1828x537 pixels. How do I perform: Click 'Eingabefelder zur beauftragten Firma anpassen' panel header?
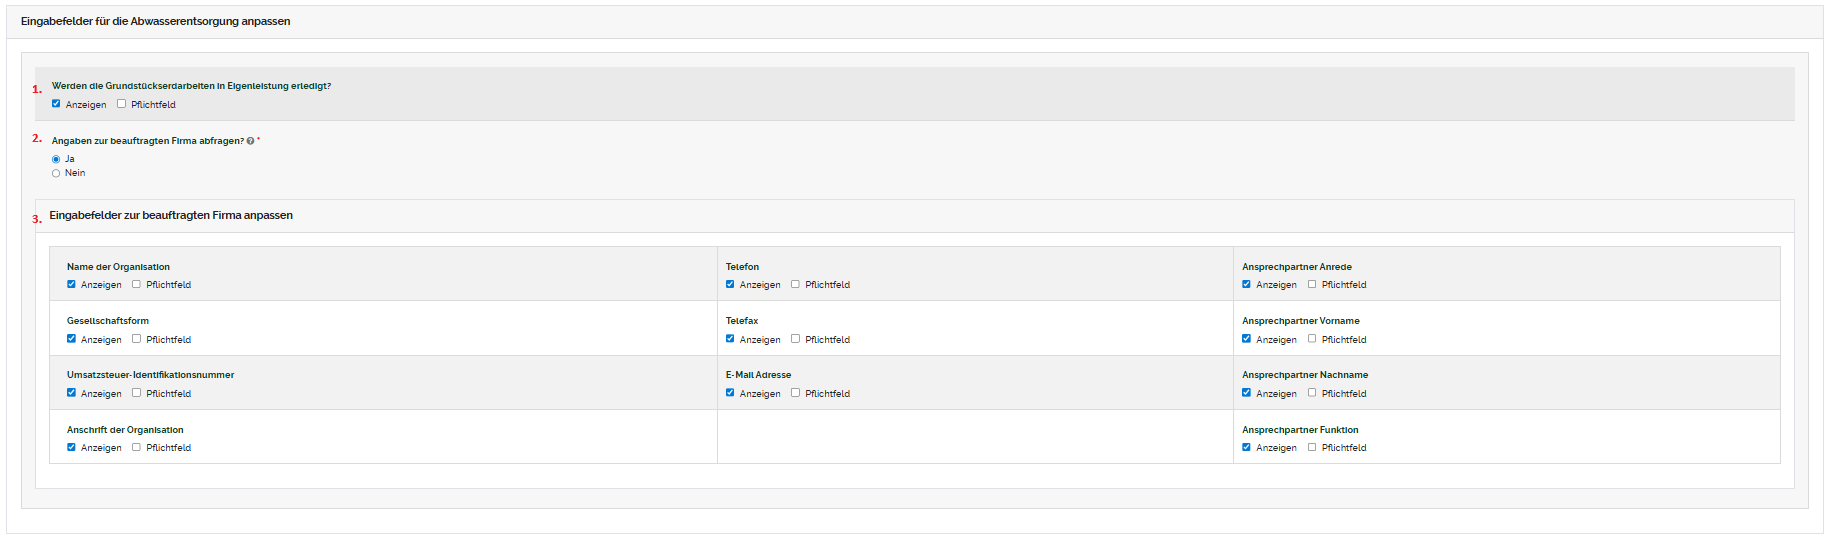(171, 215)
